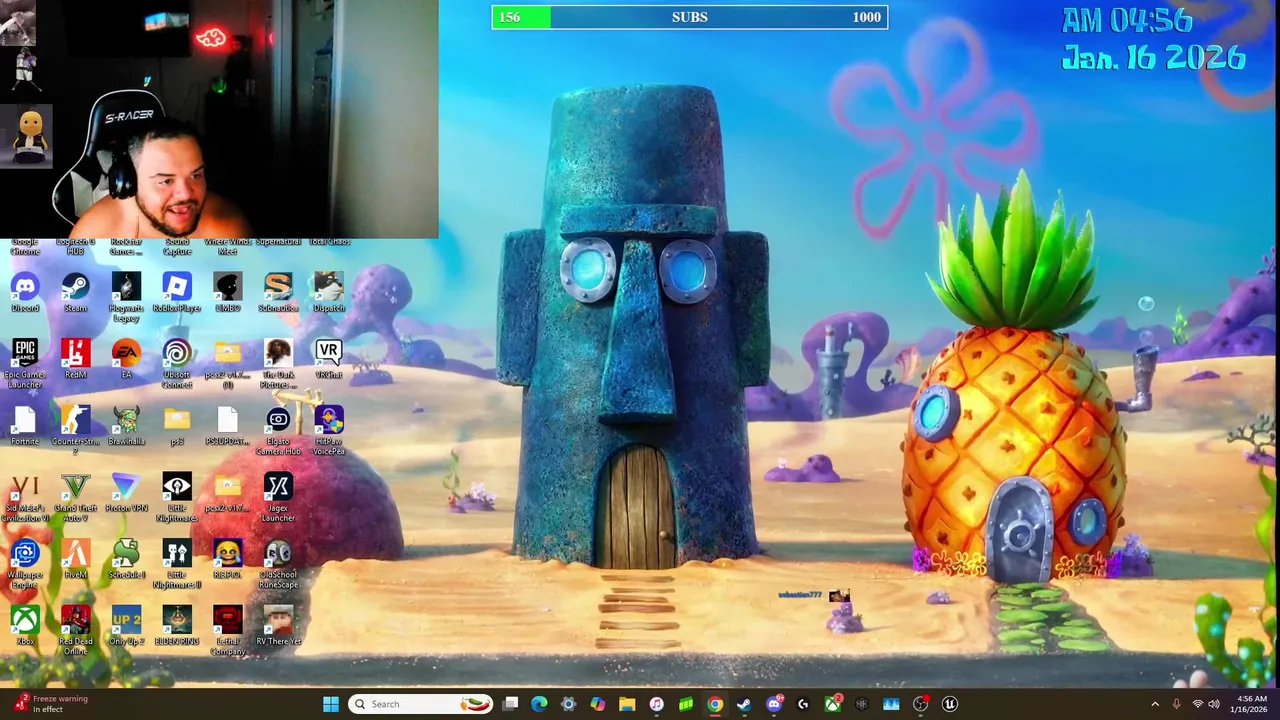Image resolution: width=1280 pixels, height=720 pixels.
Task: Launch Microsoft Edge from the taskbar
Action: (539, 704)
